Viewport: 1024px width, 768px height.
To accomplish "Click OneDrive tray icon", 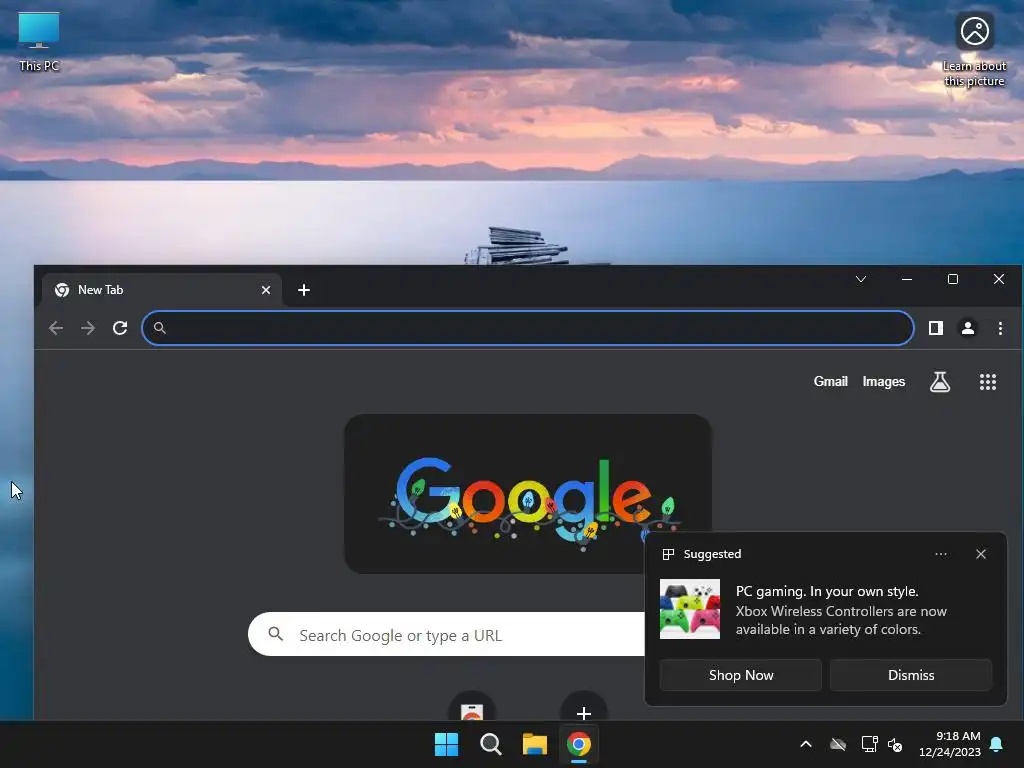I will (x=838, y=744).
